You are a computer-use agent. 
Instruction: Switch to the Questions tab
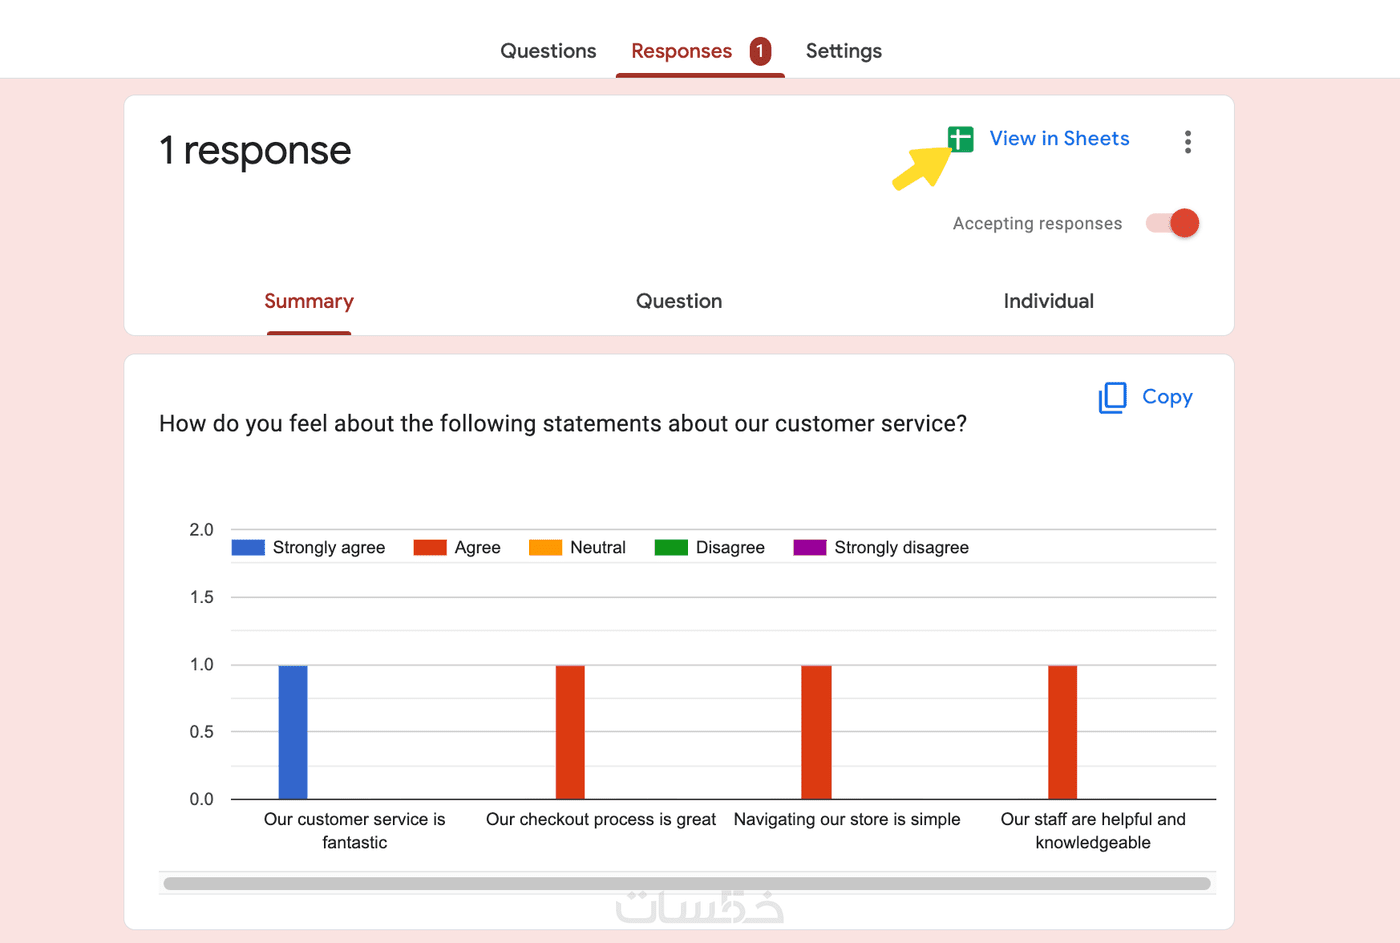[548, 51]
